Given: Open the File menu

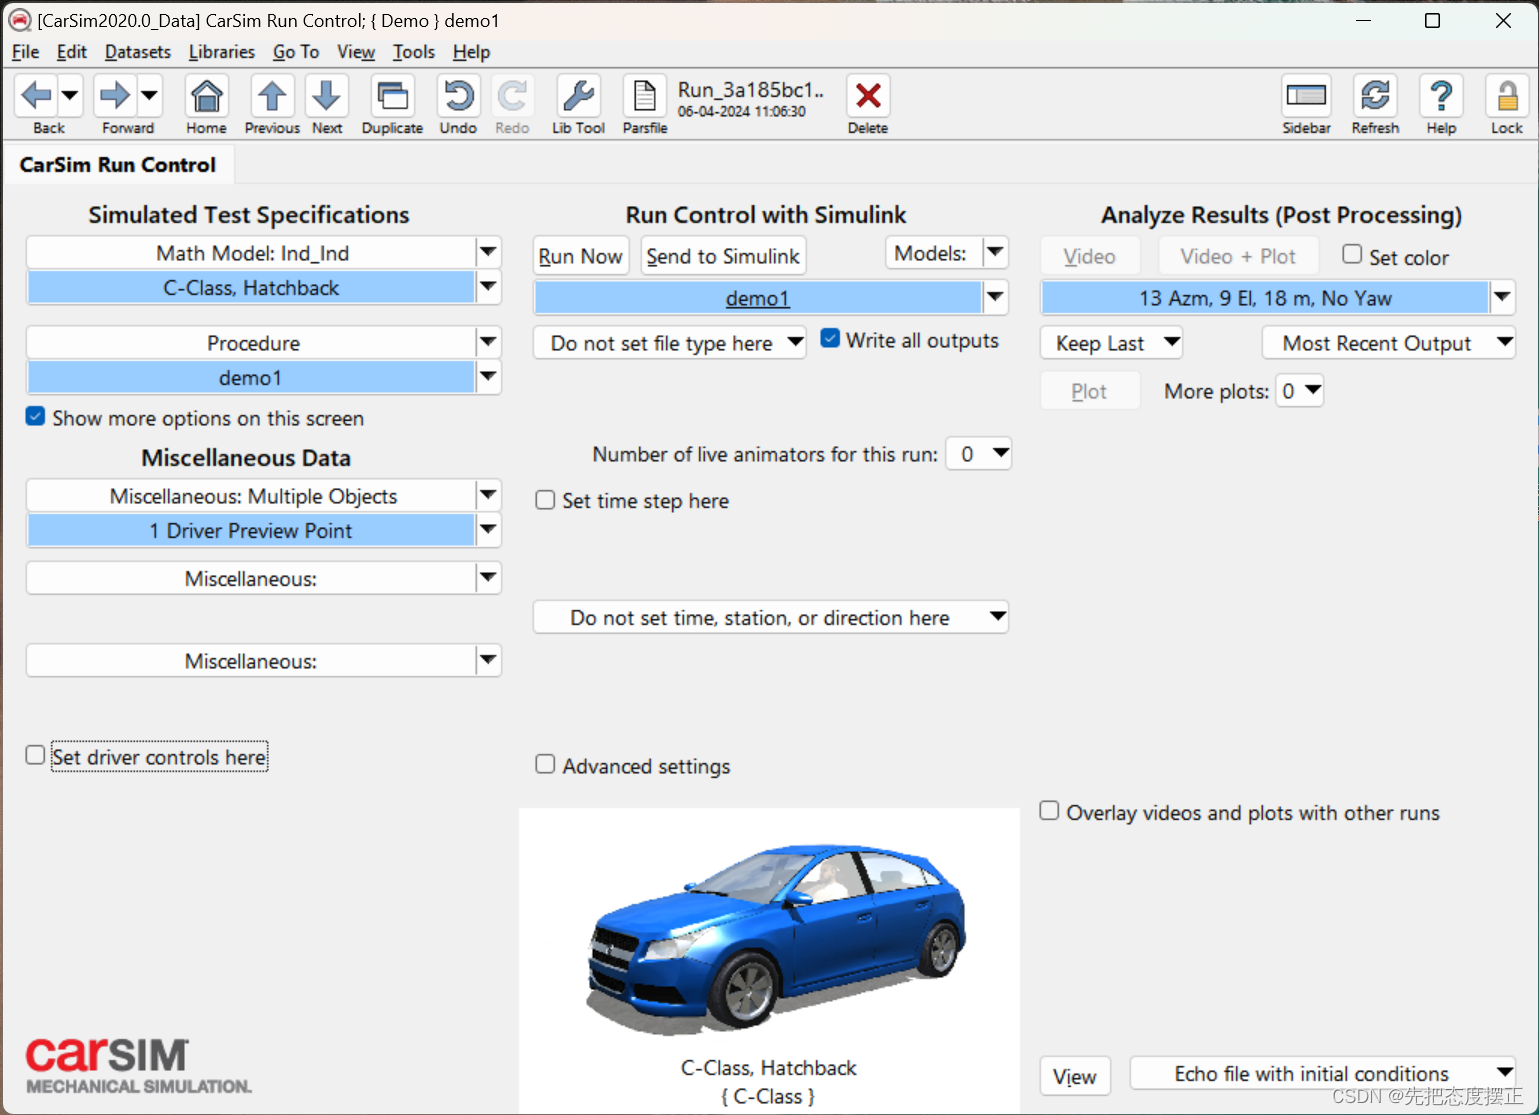Looking at the screenshot, I should coord(25,52).
